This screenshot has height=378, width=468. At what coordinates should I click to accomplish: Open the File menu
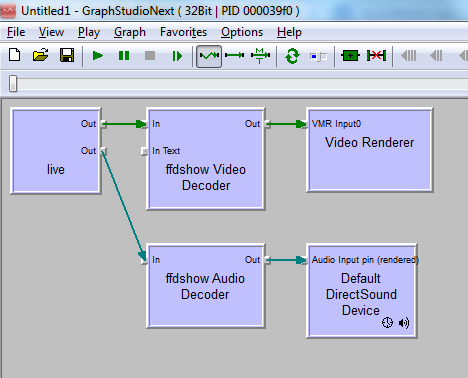[16, 32]
